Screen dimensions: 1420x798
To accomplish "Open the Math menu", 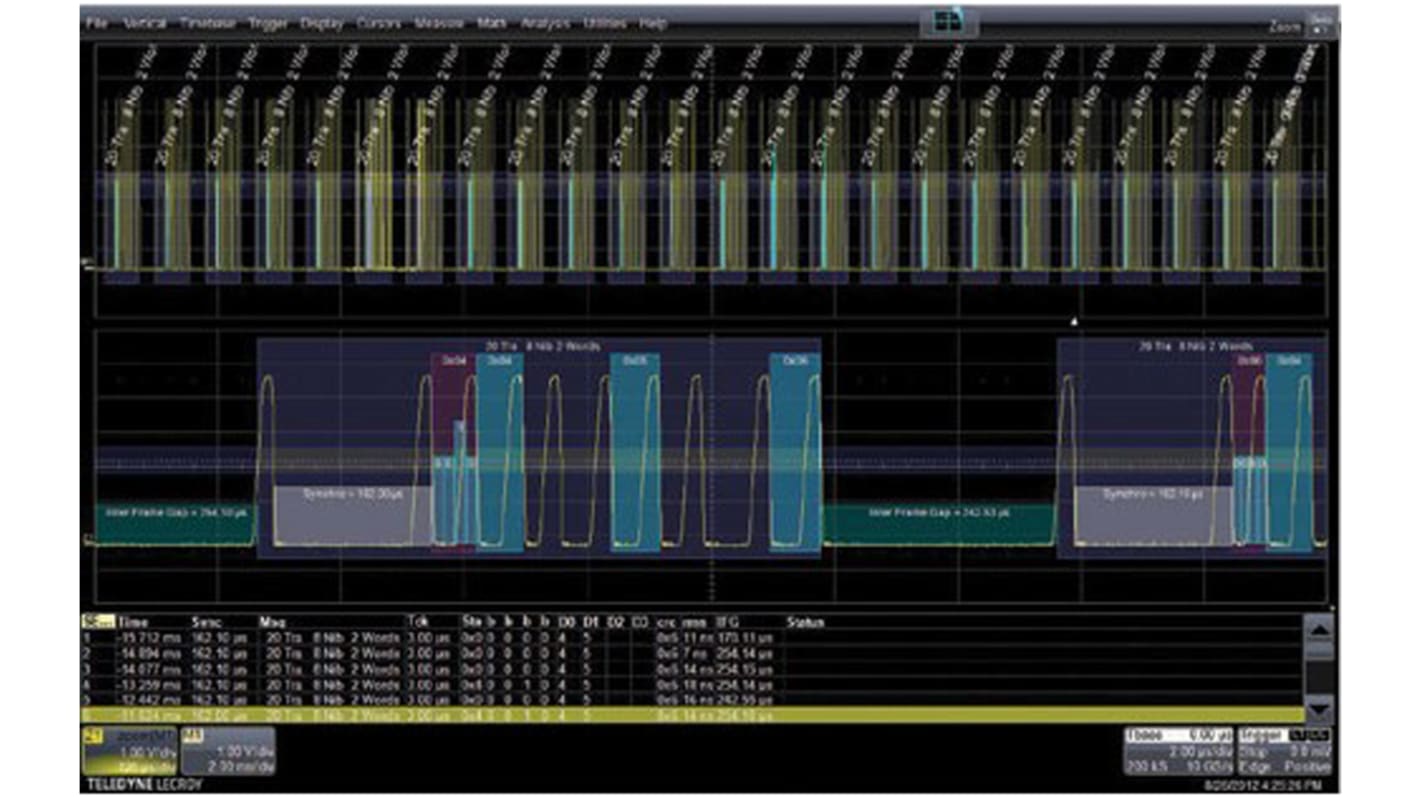I will click(x=492, y=23).
